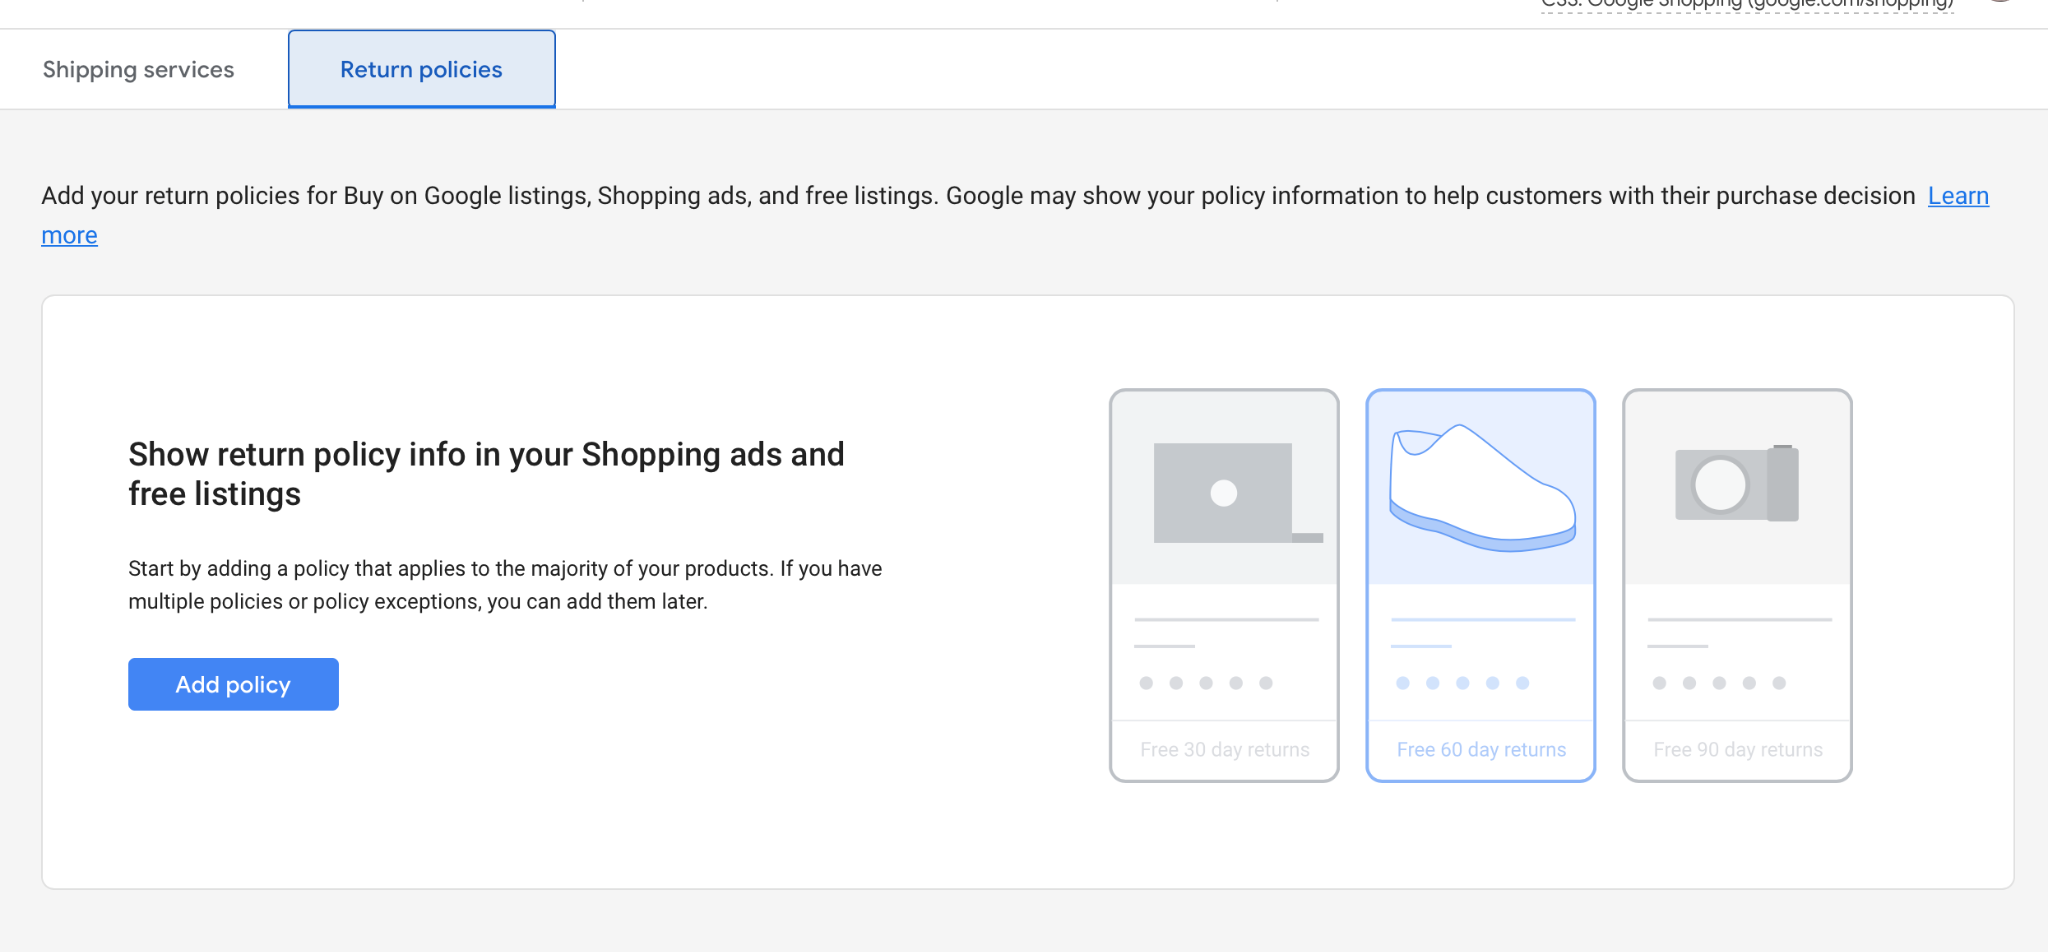Click the placeholder title line in laptop card

(x=1226, y=620)
